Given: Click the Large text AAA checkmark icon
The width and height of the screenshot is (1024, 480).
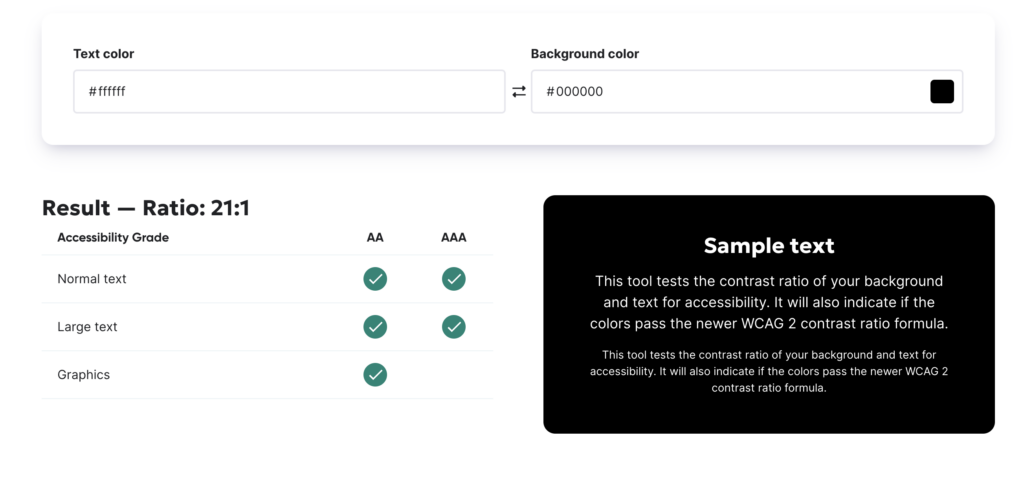Looking at the screenshot, I should (453, 327).
